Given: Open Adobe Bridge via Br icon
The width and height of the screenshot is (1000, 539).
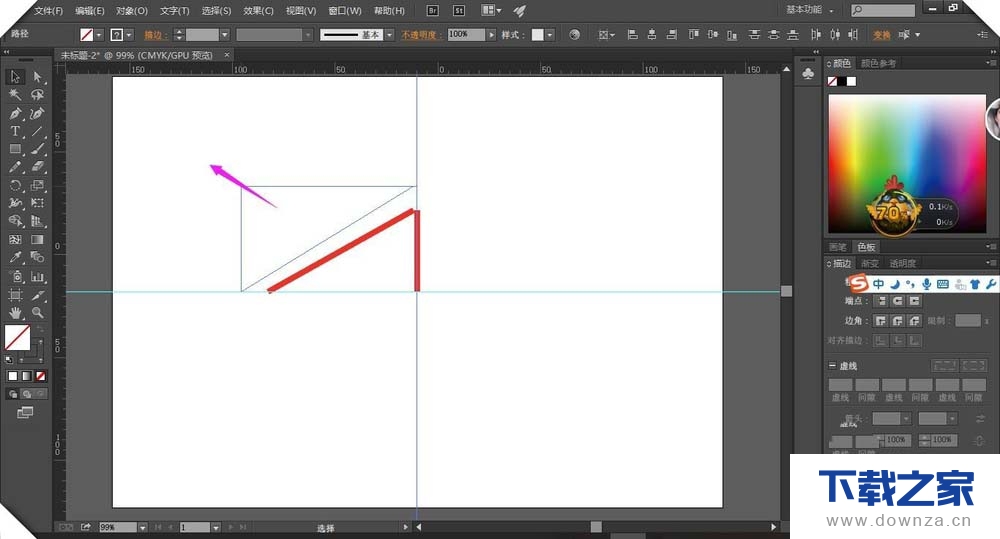Looking at the screenshot, I should (432, 10).
